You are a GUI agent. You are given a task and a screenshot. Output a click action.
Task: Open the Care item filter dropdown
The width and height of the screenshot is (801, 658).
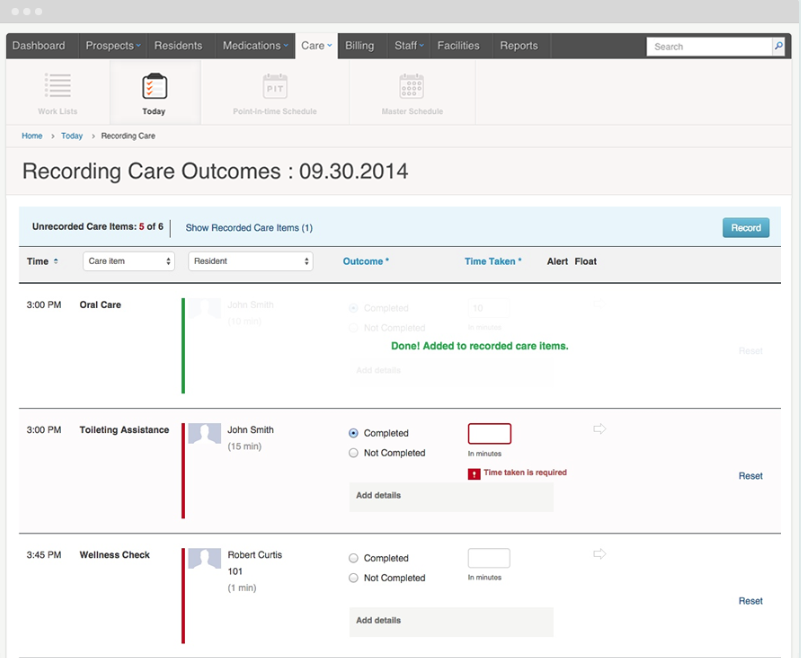[x=129, y=261]
